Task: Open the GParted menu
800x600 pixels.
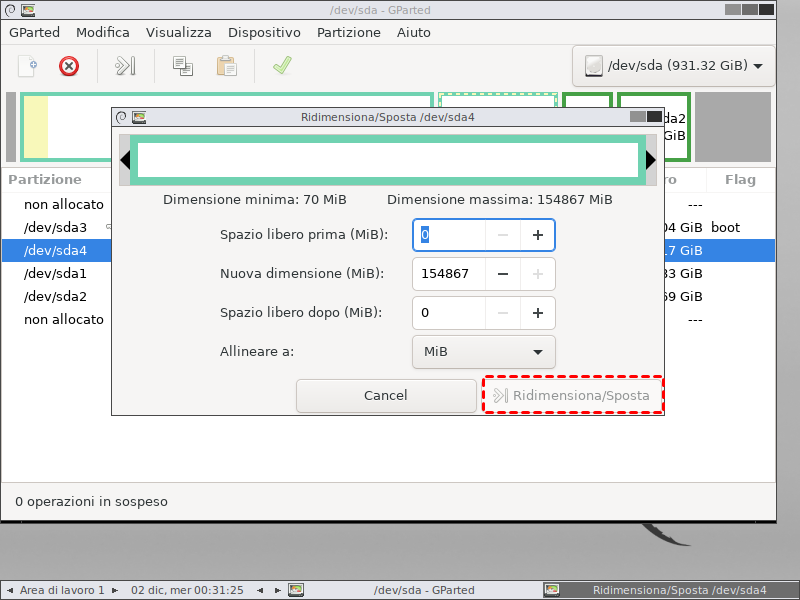Action: pos(34,32)
